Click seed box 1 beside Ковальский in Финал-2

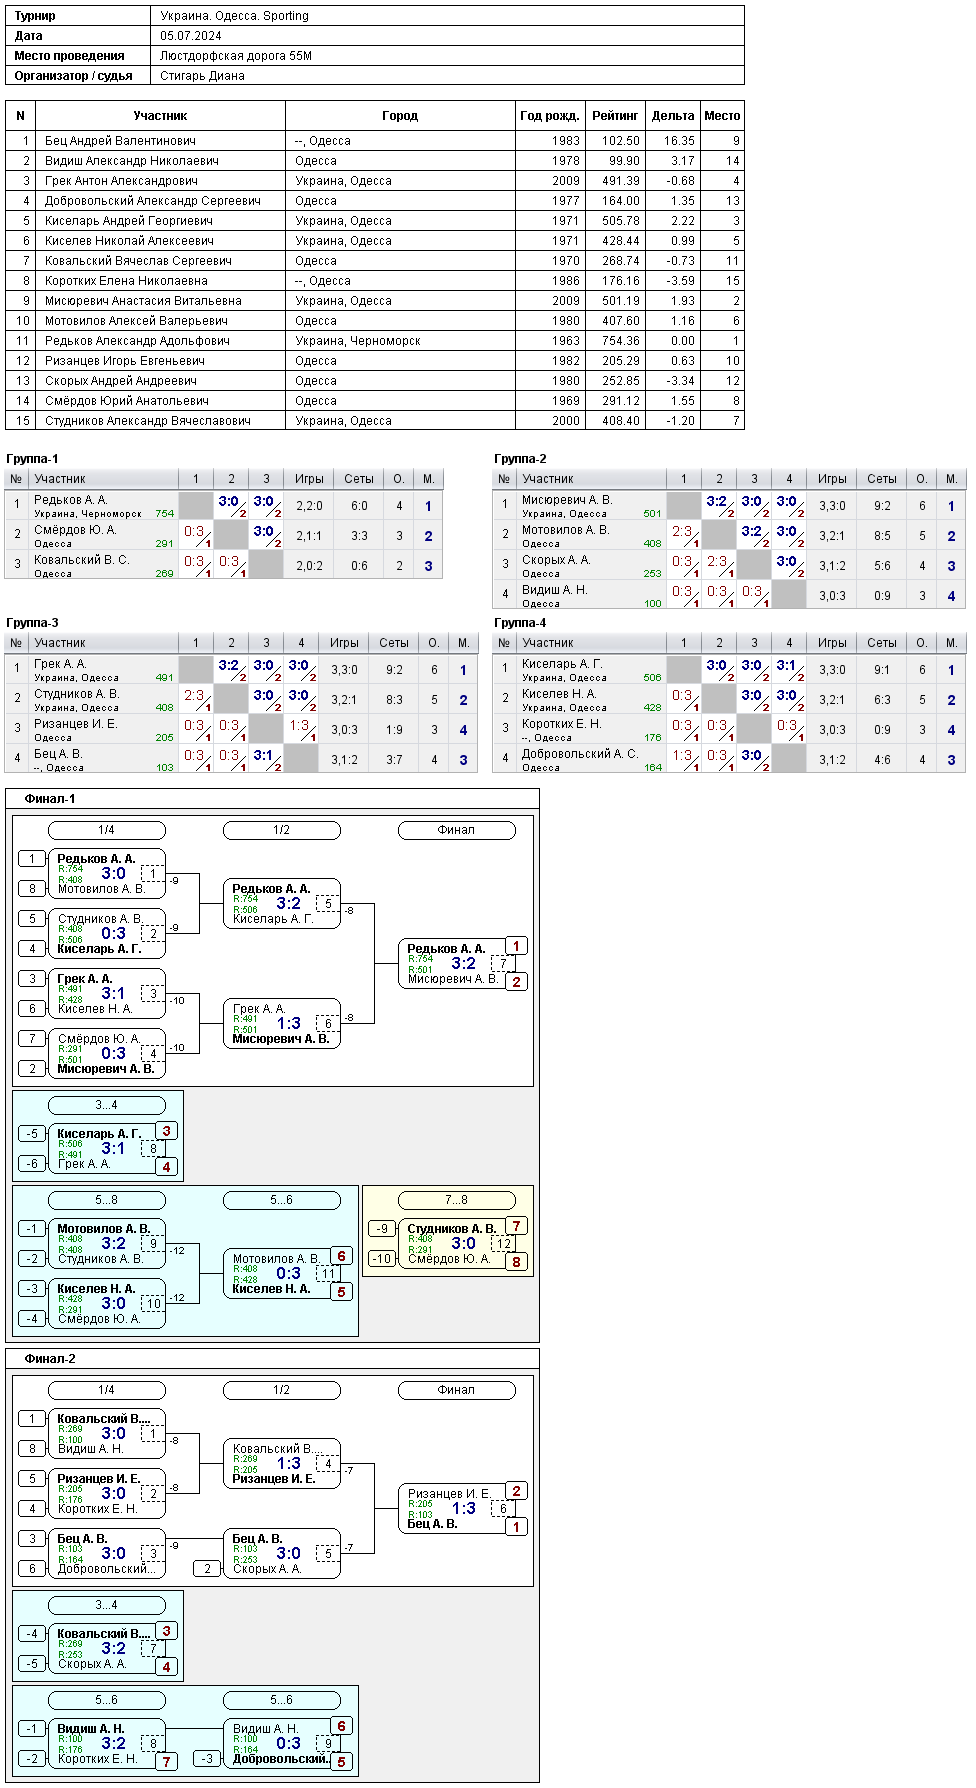pos(32,1418)
